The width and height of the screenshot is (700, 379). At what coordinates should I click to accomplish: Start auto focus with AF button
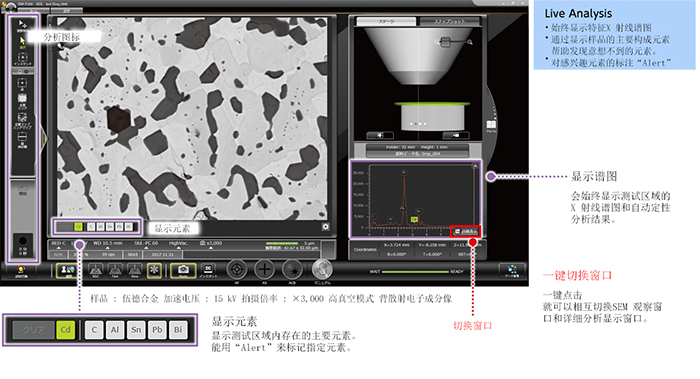237,270
